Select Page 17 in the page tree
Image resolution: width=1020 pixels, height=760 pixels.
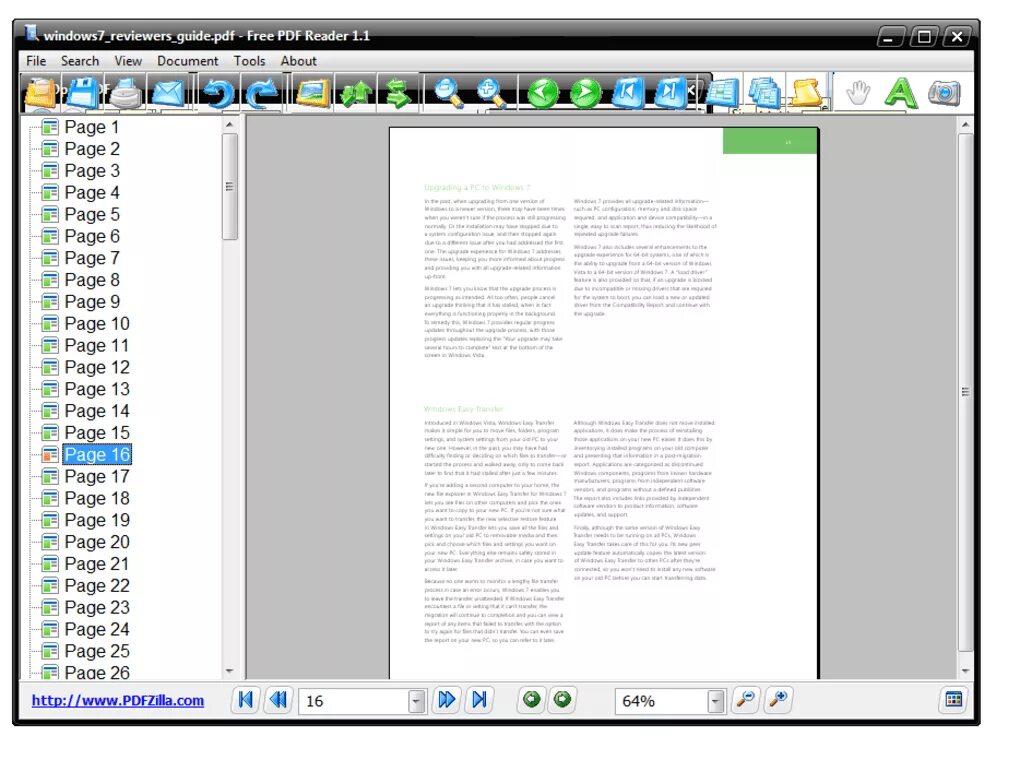tap(97, 476)
